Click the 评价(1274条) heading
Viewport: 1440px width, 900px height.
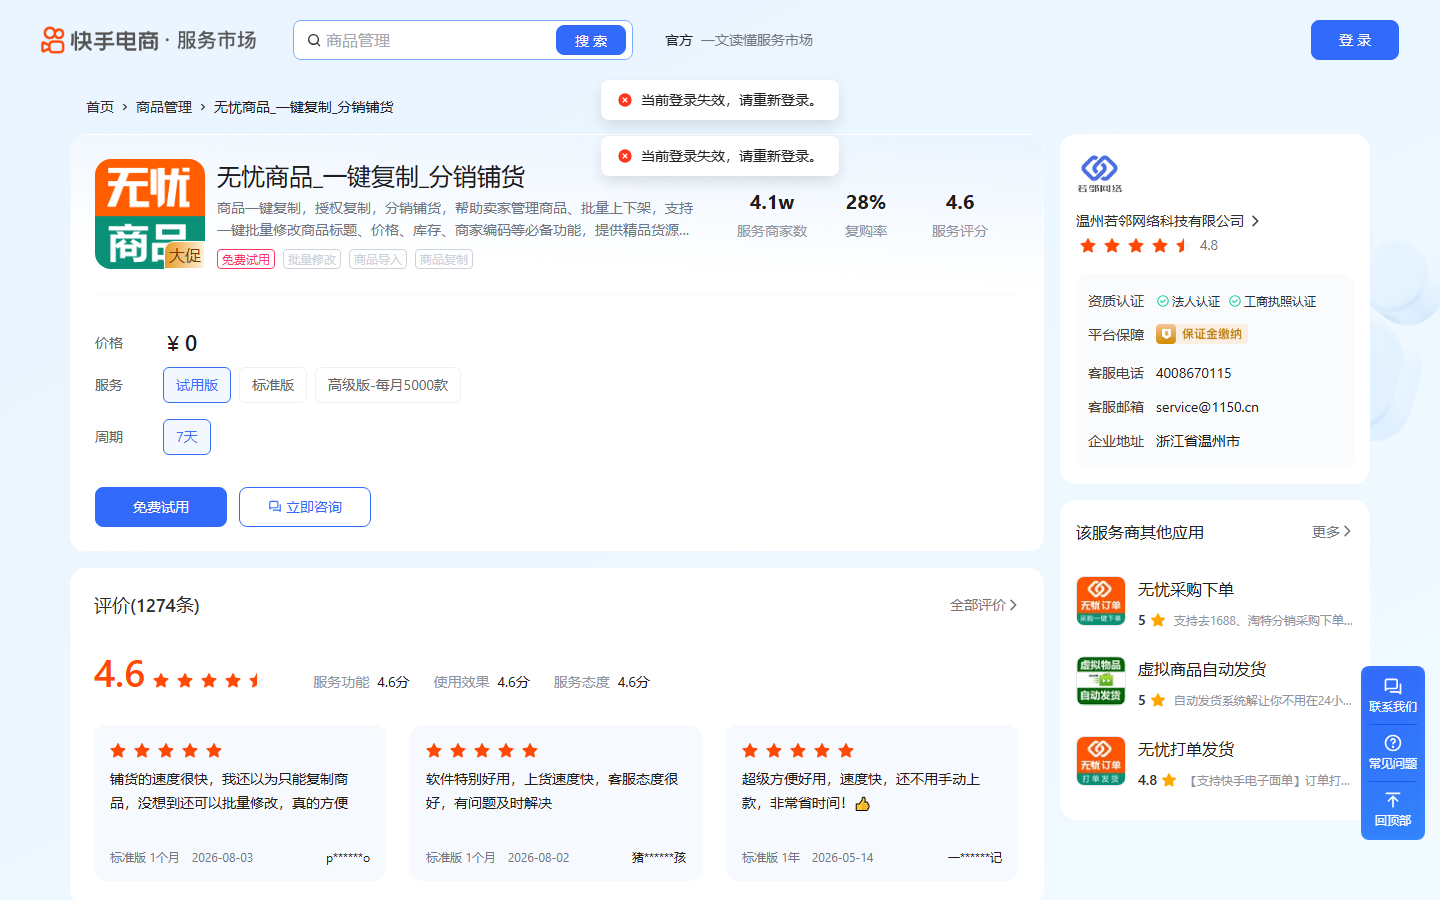(x=147, y=605)
